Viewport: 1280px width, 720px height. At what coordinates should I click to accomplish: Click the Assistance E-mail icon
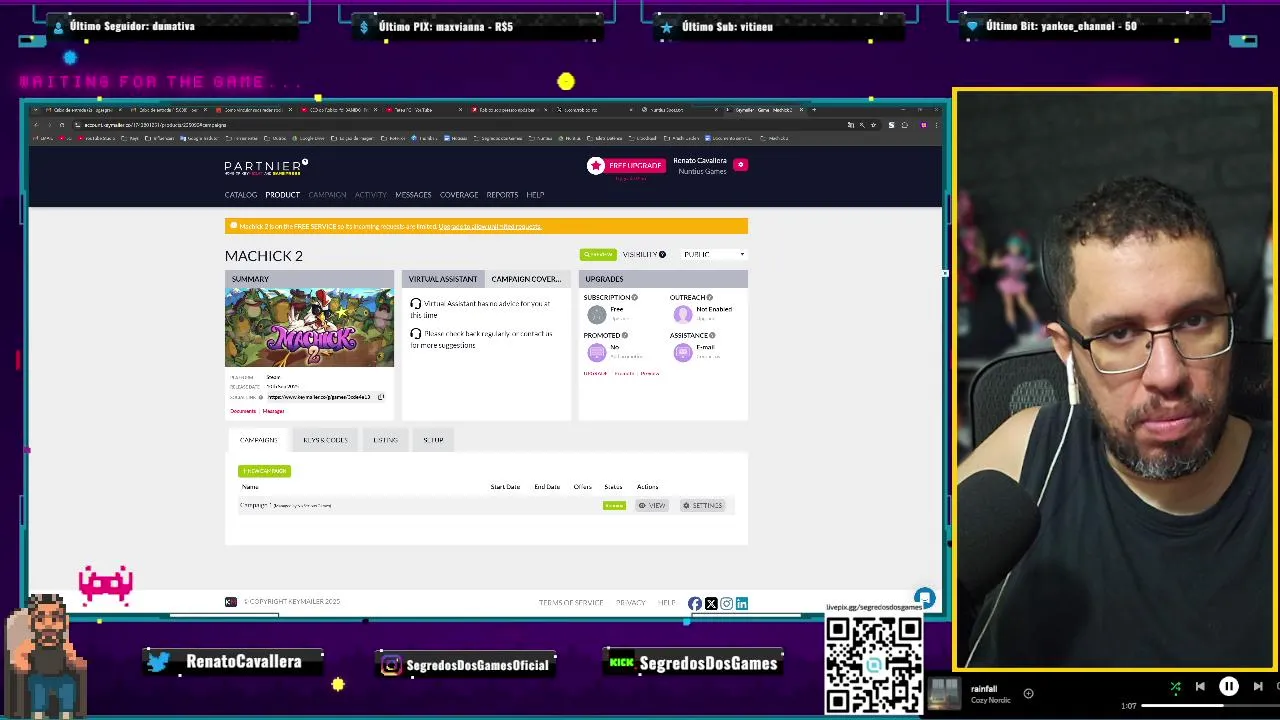point(683,352)
